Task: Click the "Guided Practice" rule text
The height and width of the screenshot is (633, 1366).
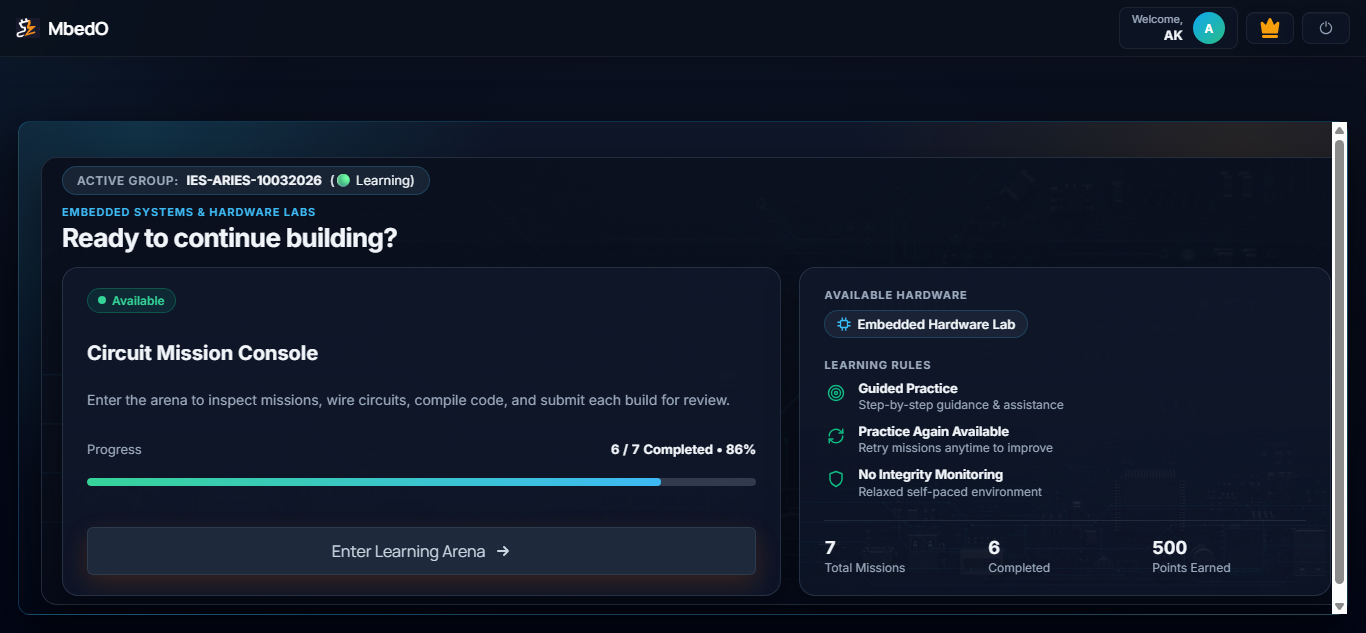Action: [908, 388]
